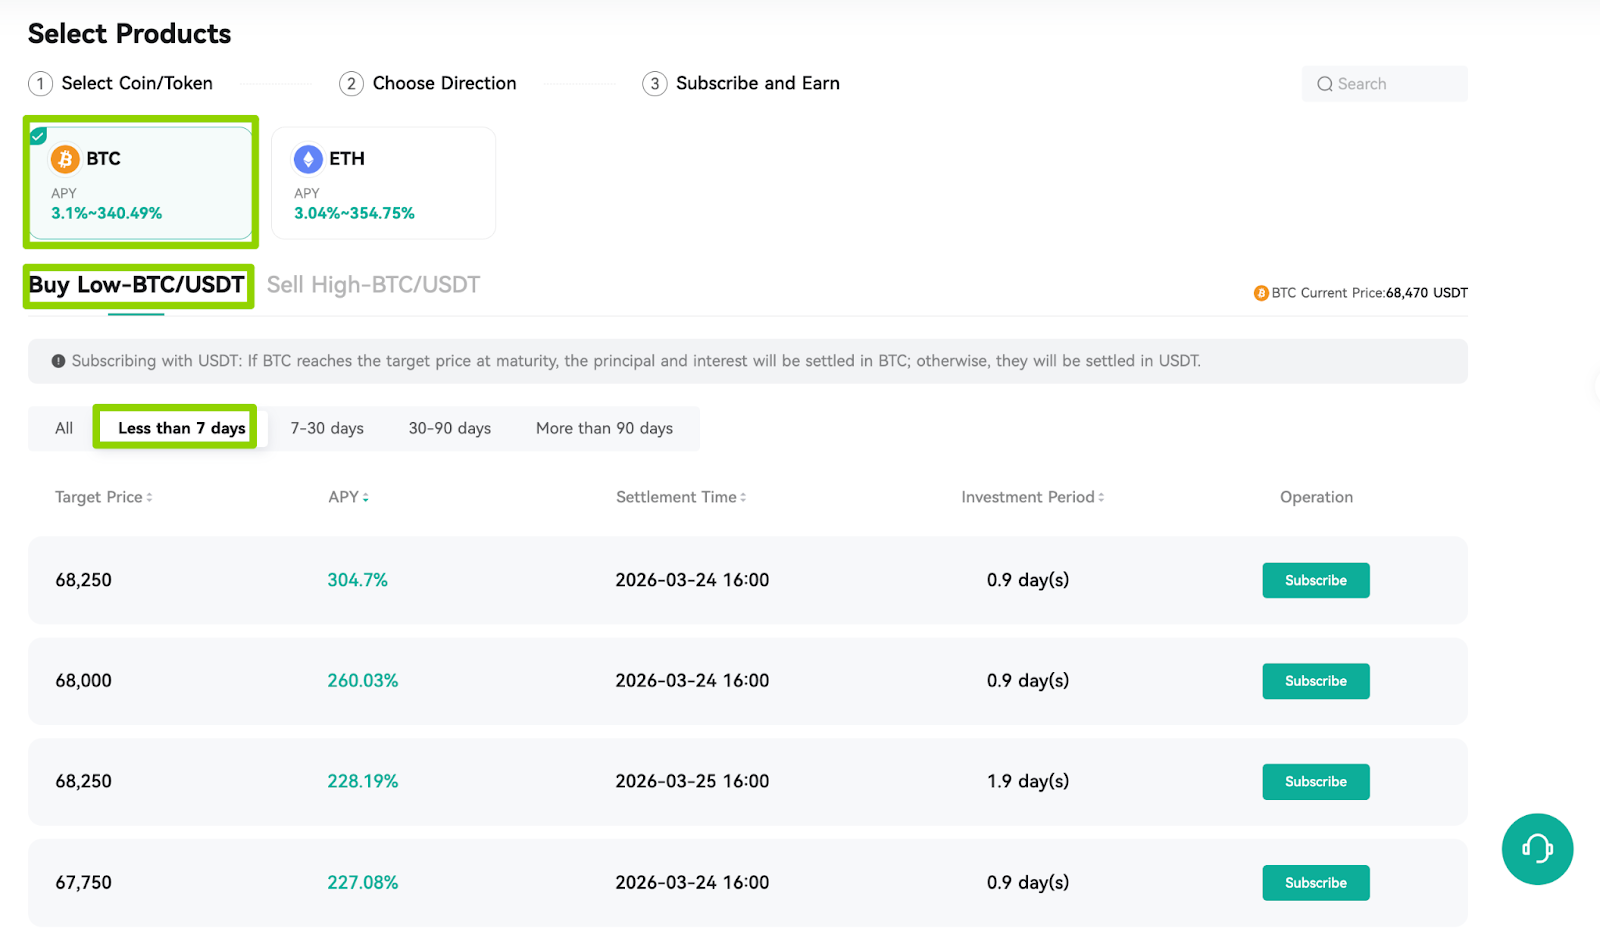Filter by 7-30 days
Screen dimensions: 1600x929
point(327,428)
